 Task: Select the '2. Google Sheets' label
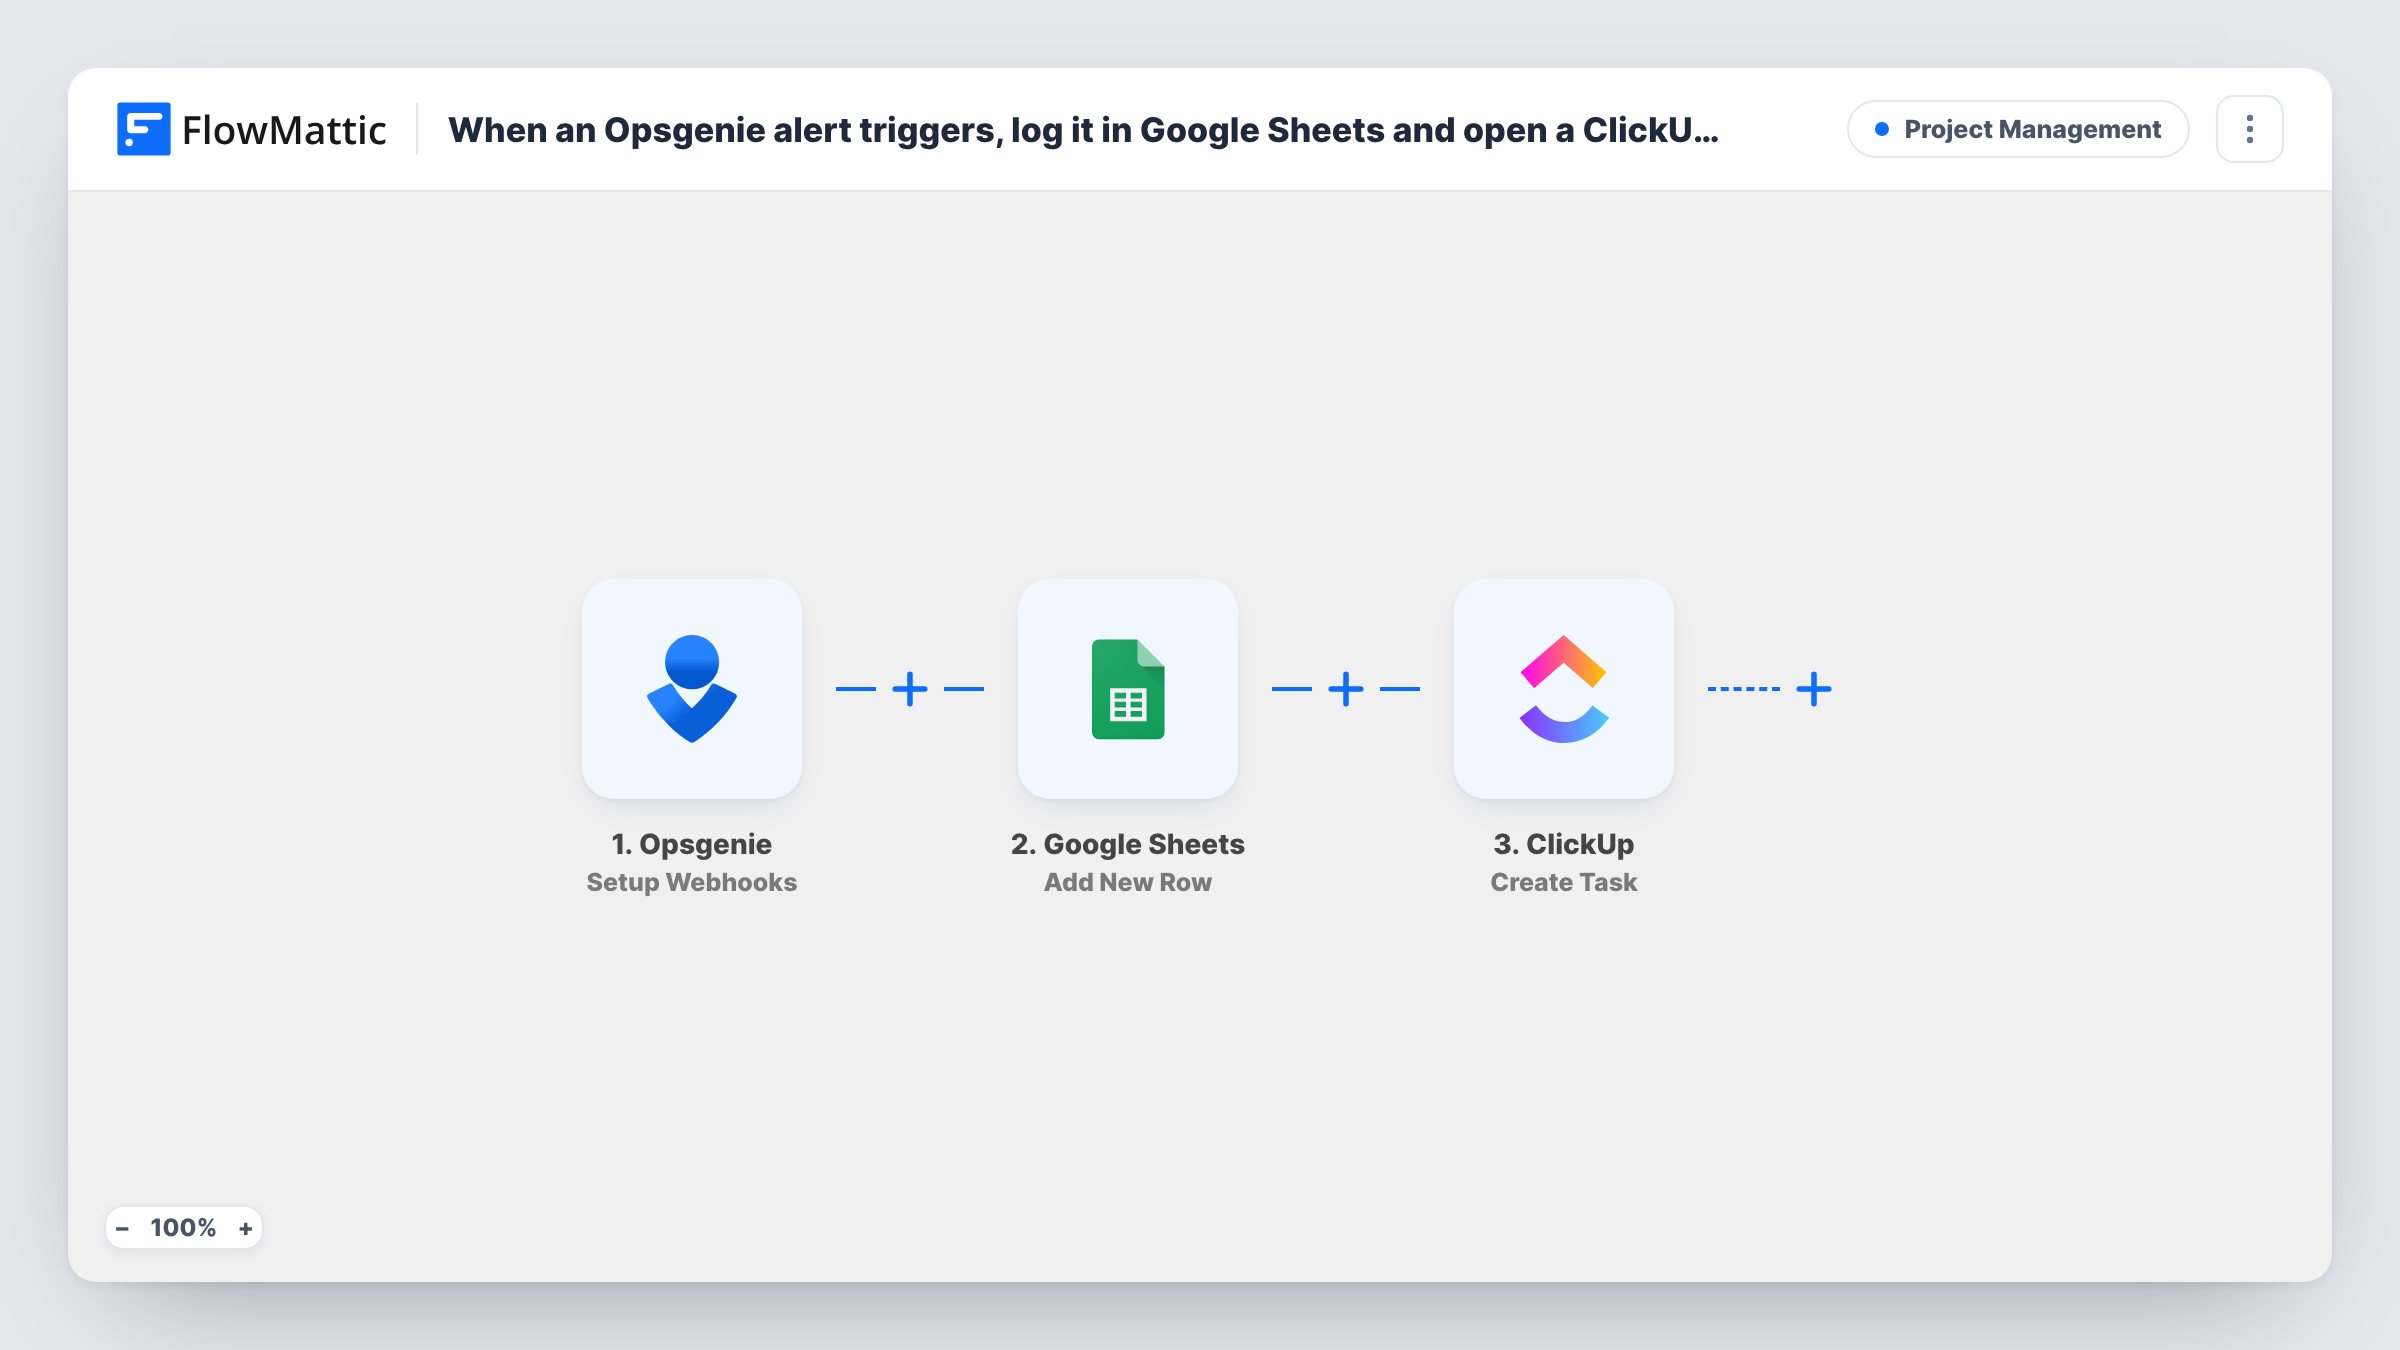tap(1127, 844)
